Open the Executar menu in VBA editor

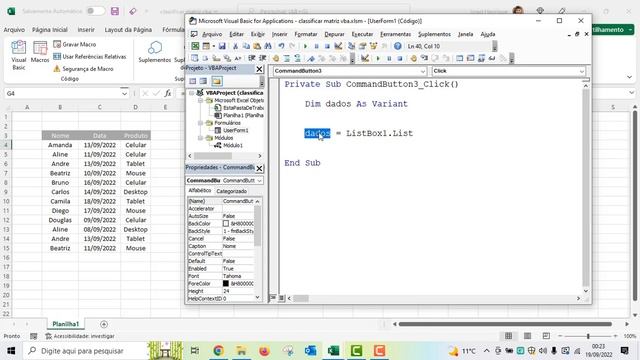point(362,34)
